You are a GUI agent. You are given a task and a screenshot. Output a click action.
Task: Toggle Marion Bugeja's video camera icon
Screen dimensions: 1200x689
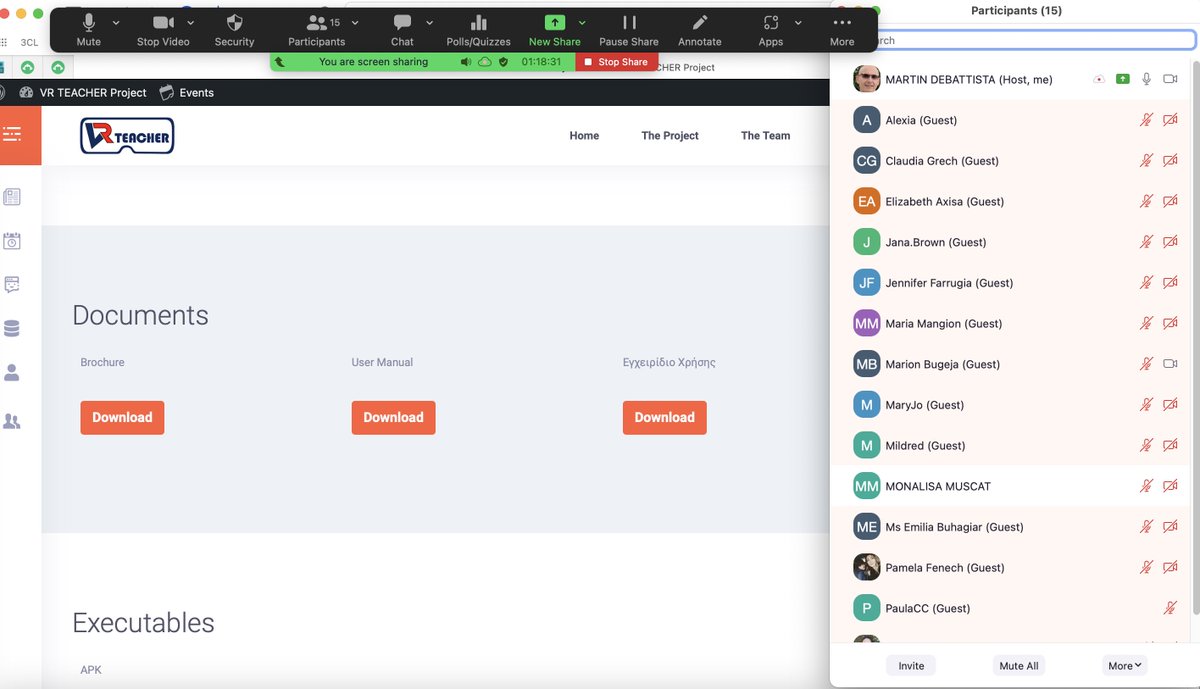(1170, 364)
